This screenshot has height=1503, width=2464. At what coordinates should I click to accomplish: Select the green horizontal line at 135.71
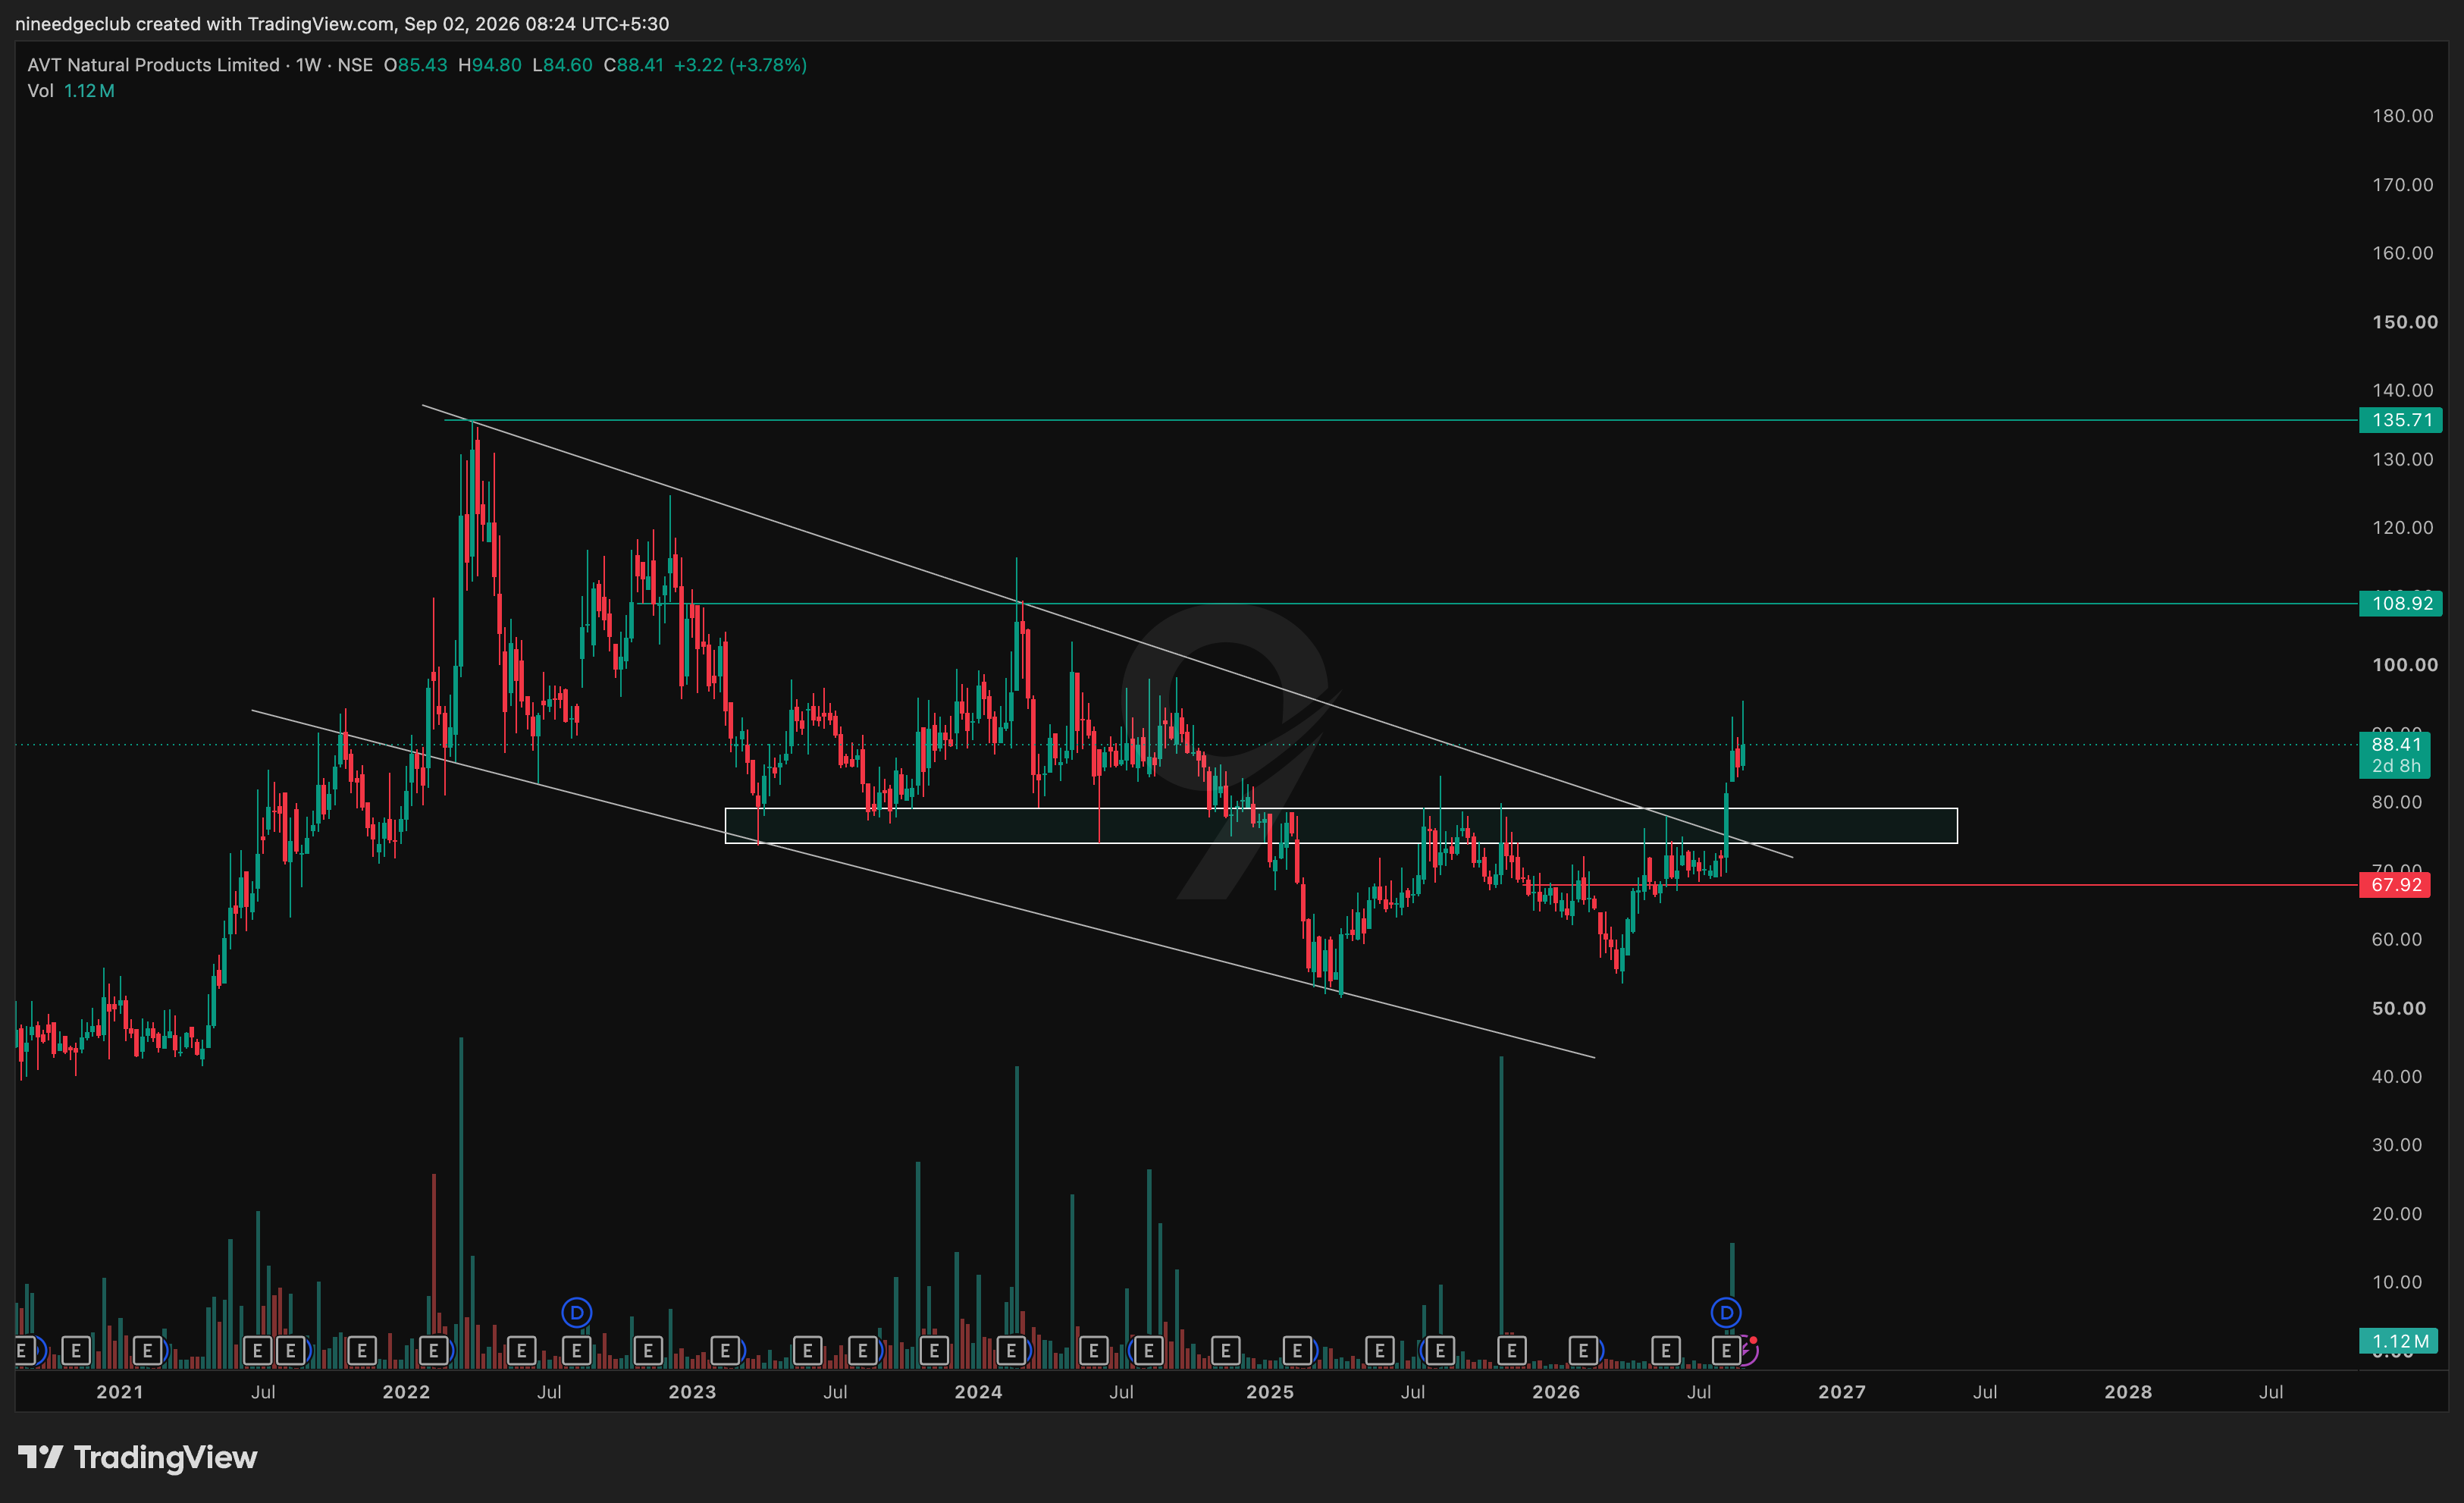click(x=1400, y=420)
